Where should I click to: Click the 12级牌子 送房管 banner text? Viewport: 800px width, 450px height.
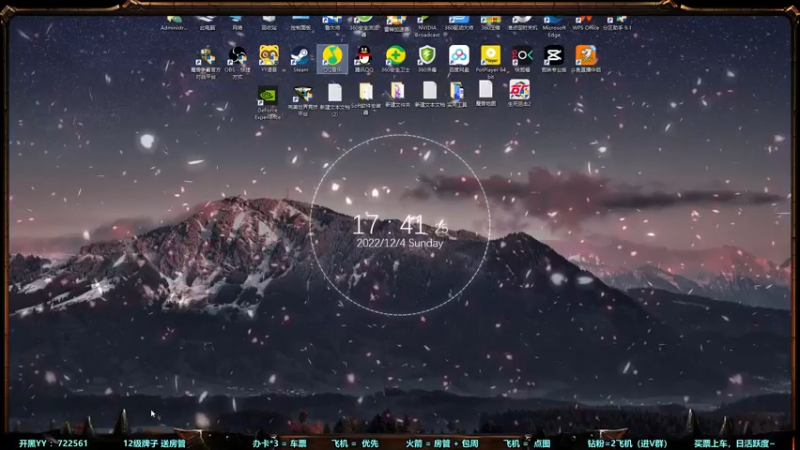tap(154, 443)
